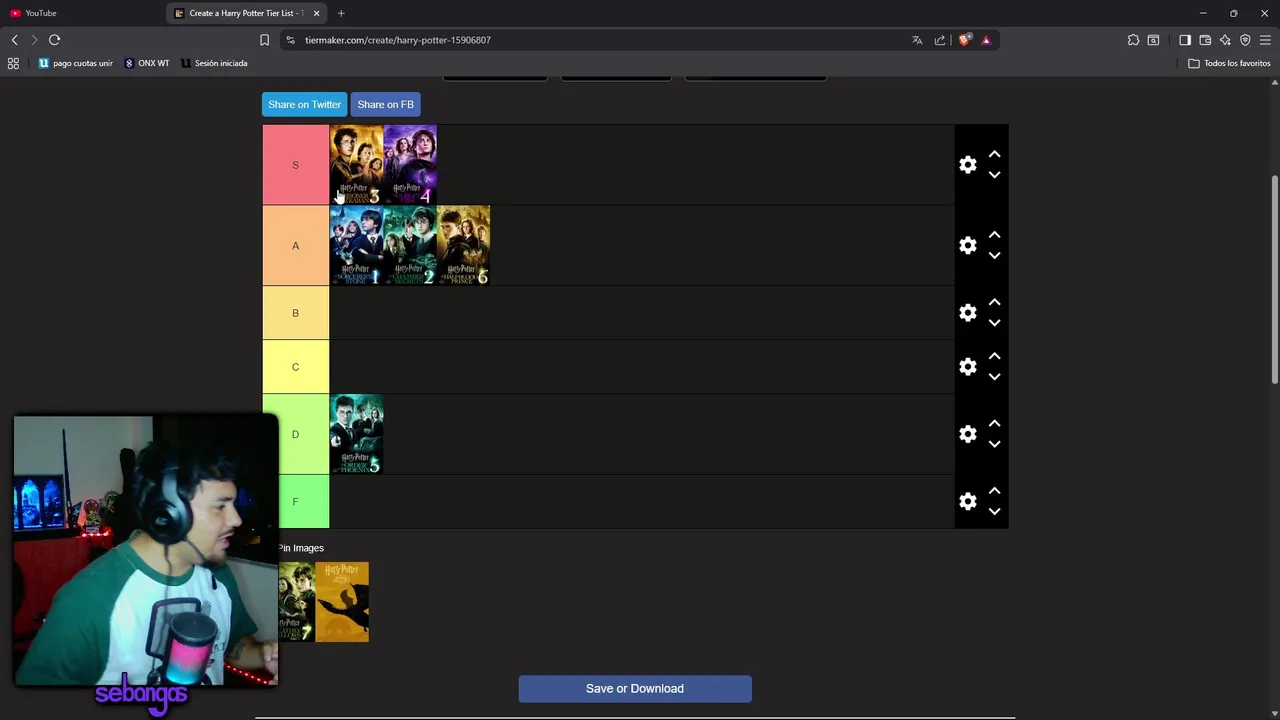Open the apps grid in bookmarks bar
The height and width of the screenshot is (720, 1280).
pos(13,63)
